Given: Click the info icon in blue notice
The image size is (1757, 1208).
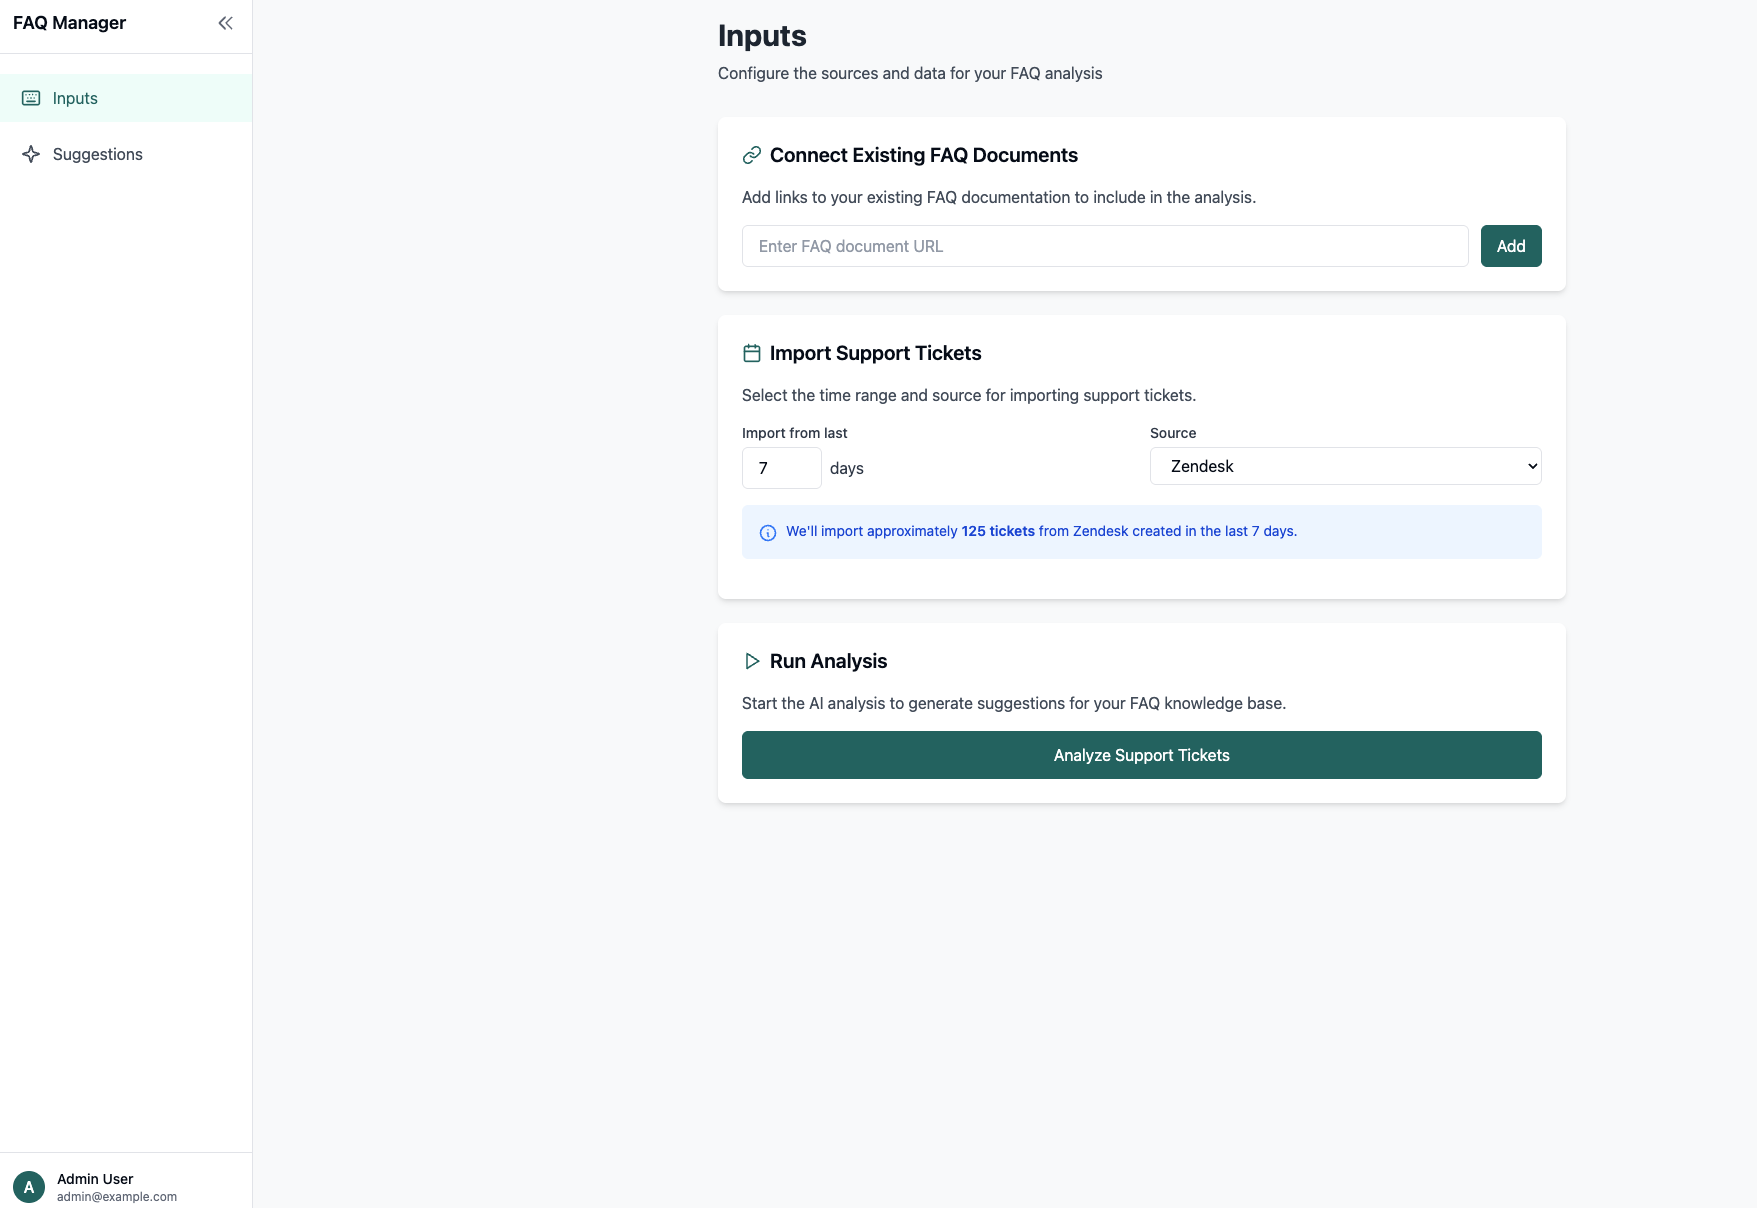Looking at the screenshot, I should [768, 533].
